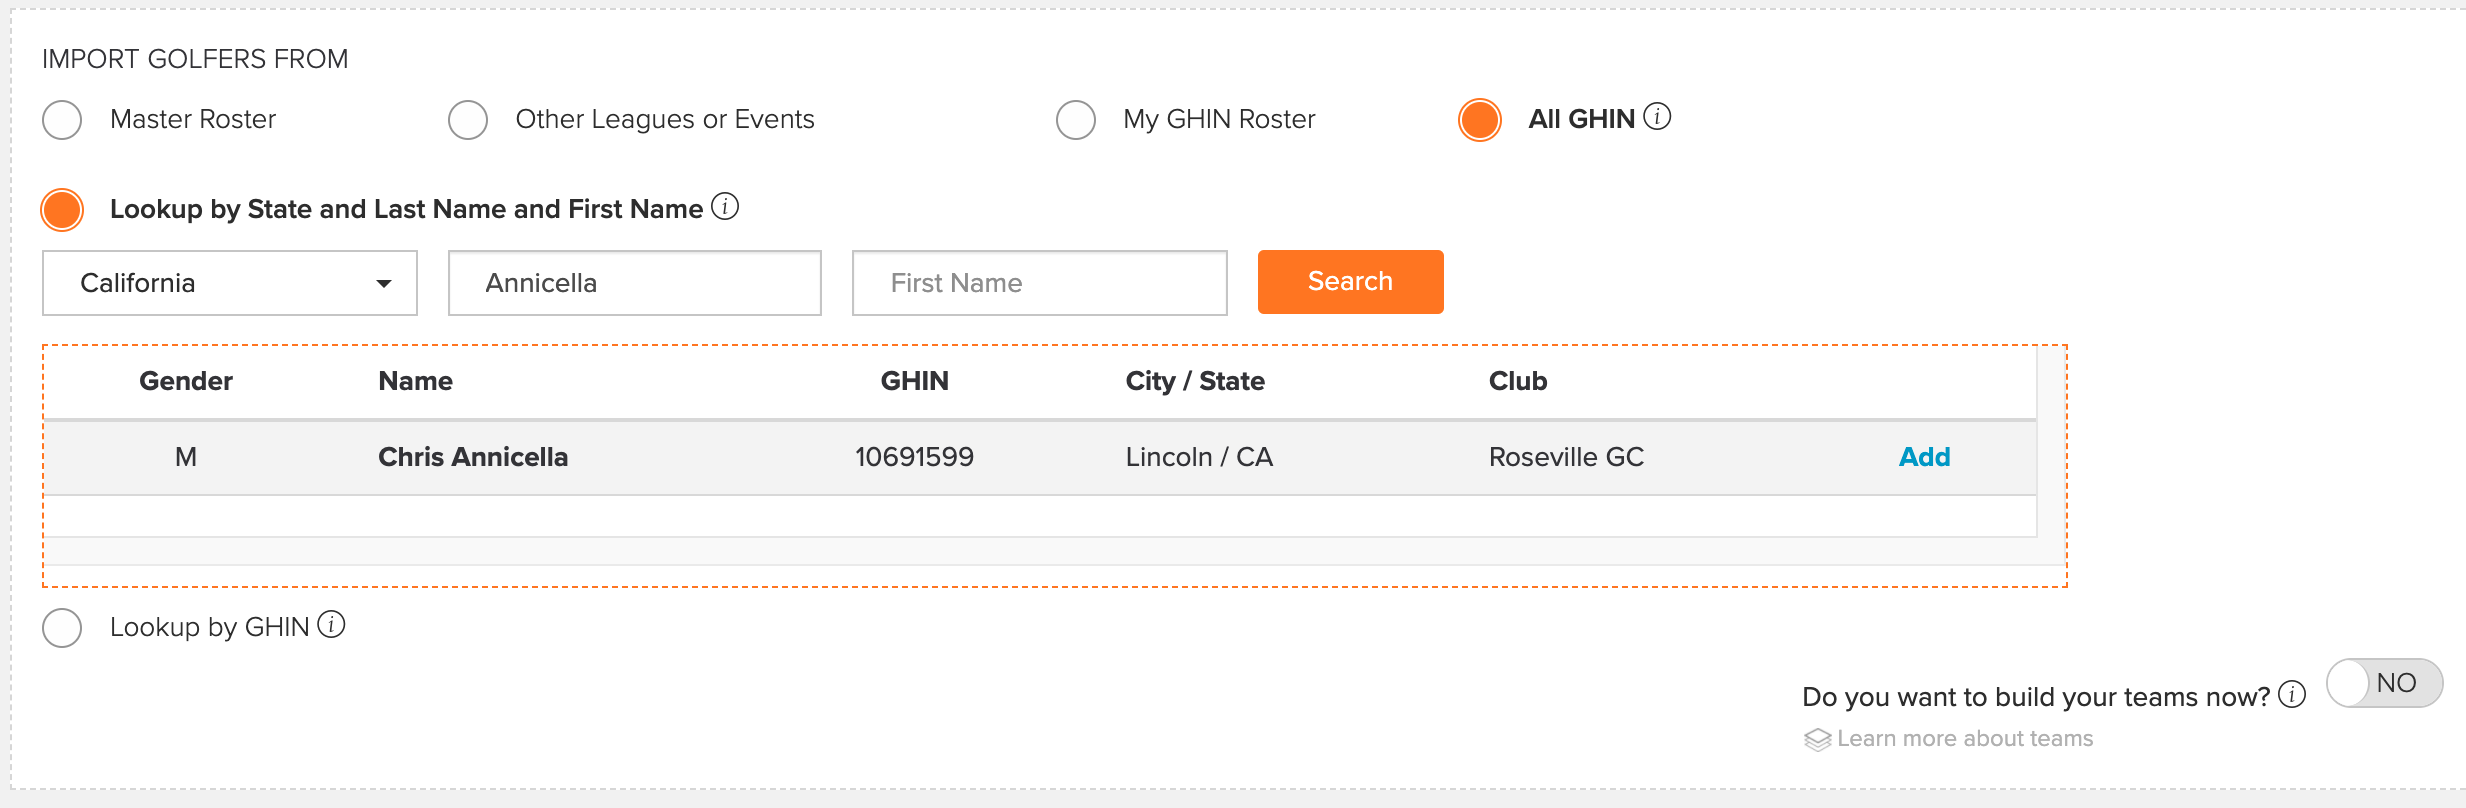
Task: Click the state dropdown arrow
Action: 384,284
